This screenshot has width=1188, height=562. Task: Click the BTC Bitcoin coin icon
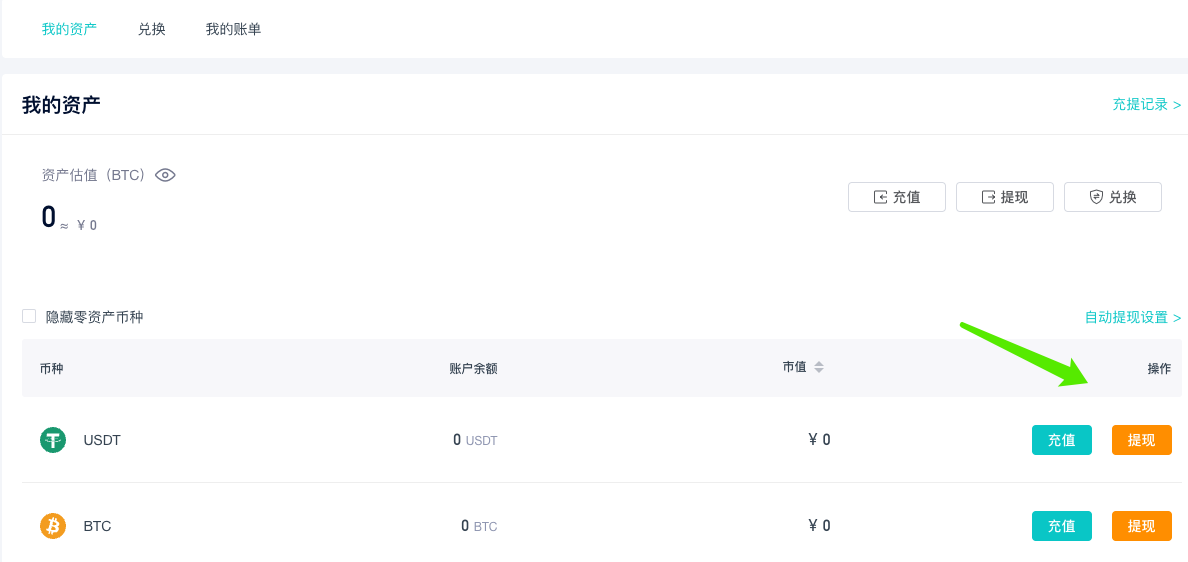(x=53, y=526)
